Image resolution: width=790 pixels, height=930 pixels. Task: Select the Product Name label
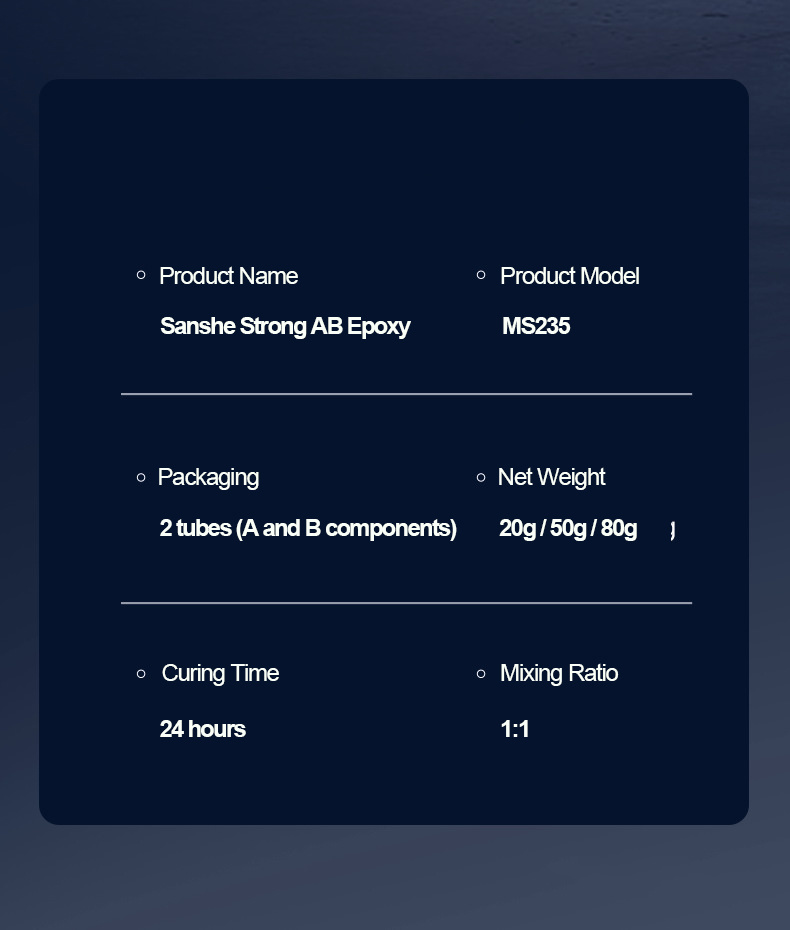point(228,276)
